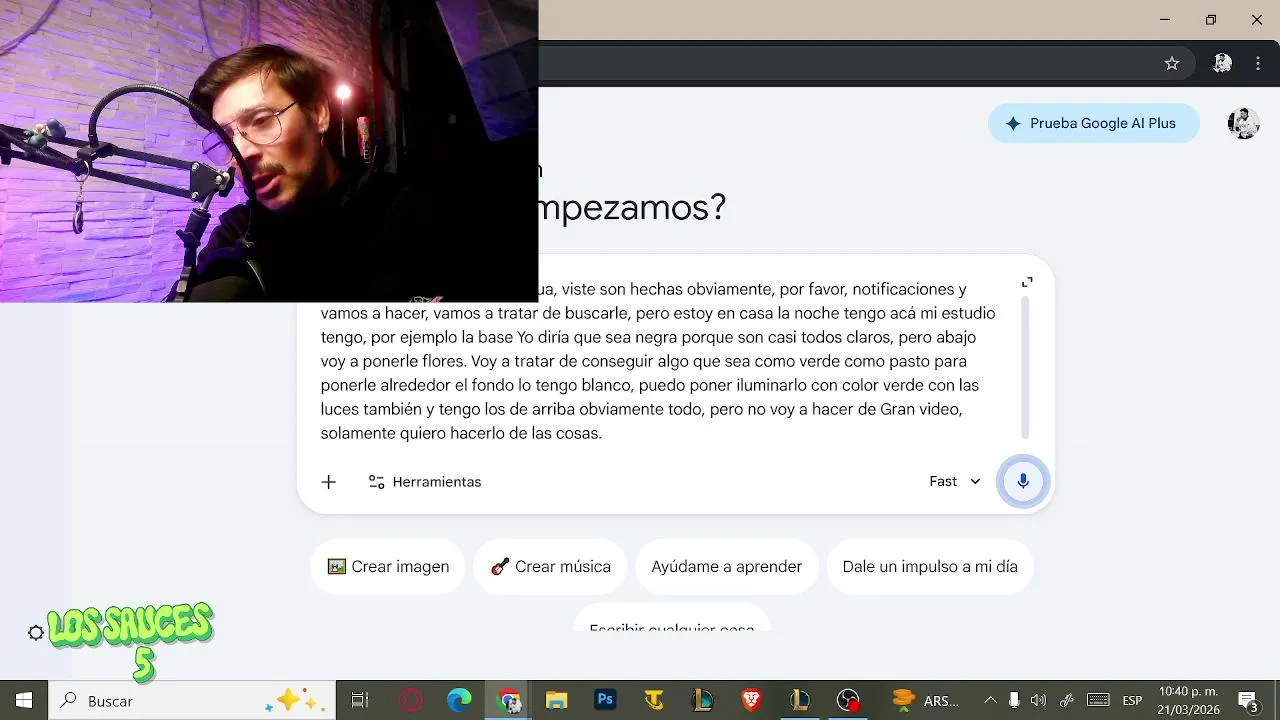
Task: Click the ESP language indicator
Action: (1132, 701)
